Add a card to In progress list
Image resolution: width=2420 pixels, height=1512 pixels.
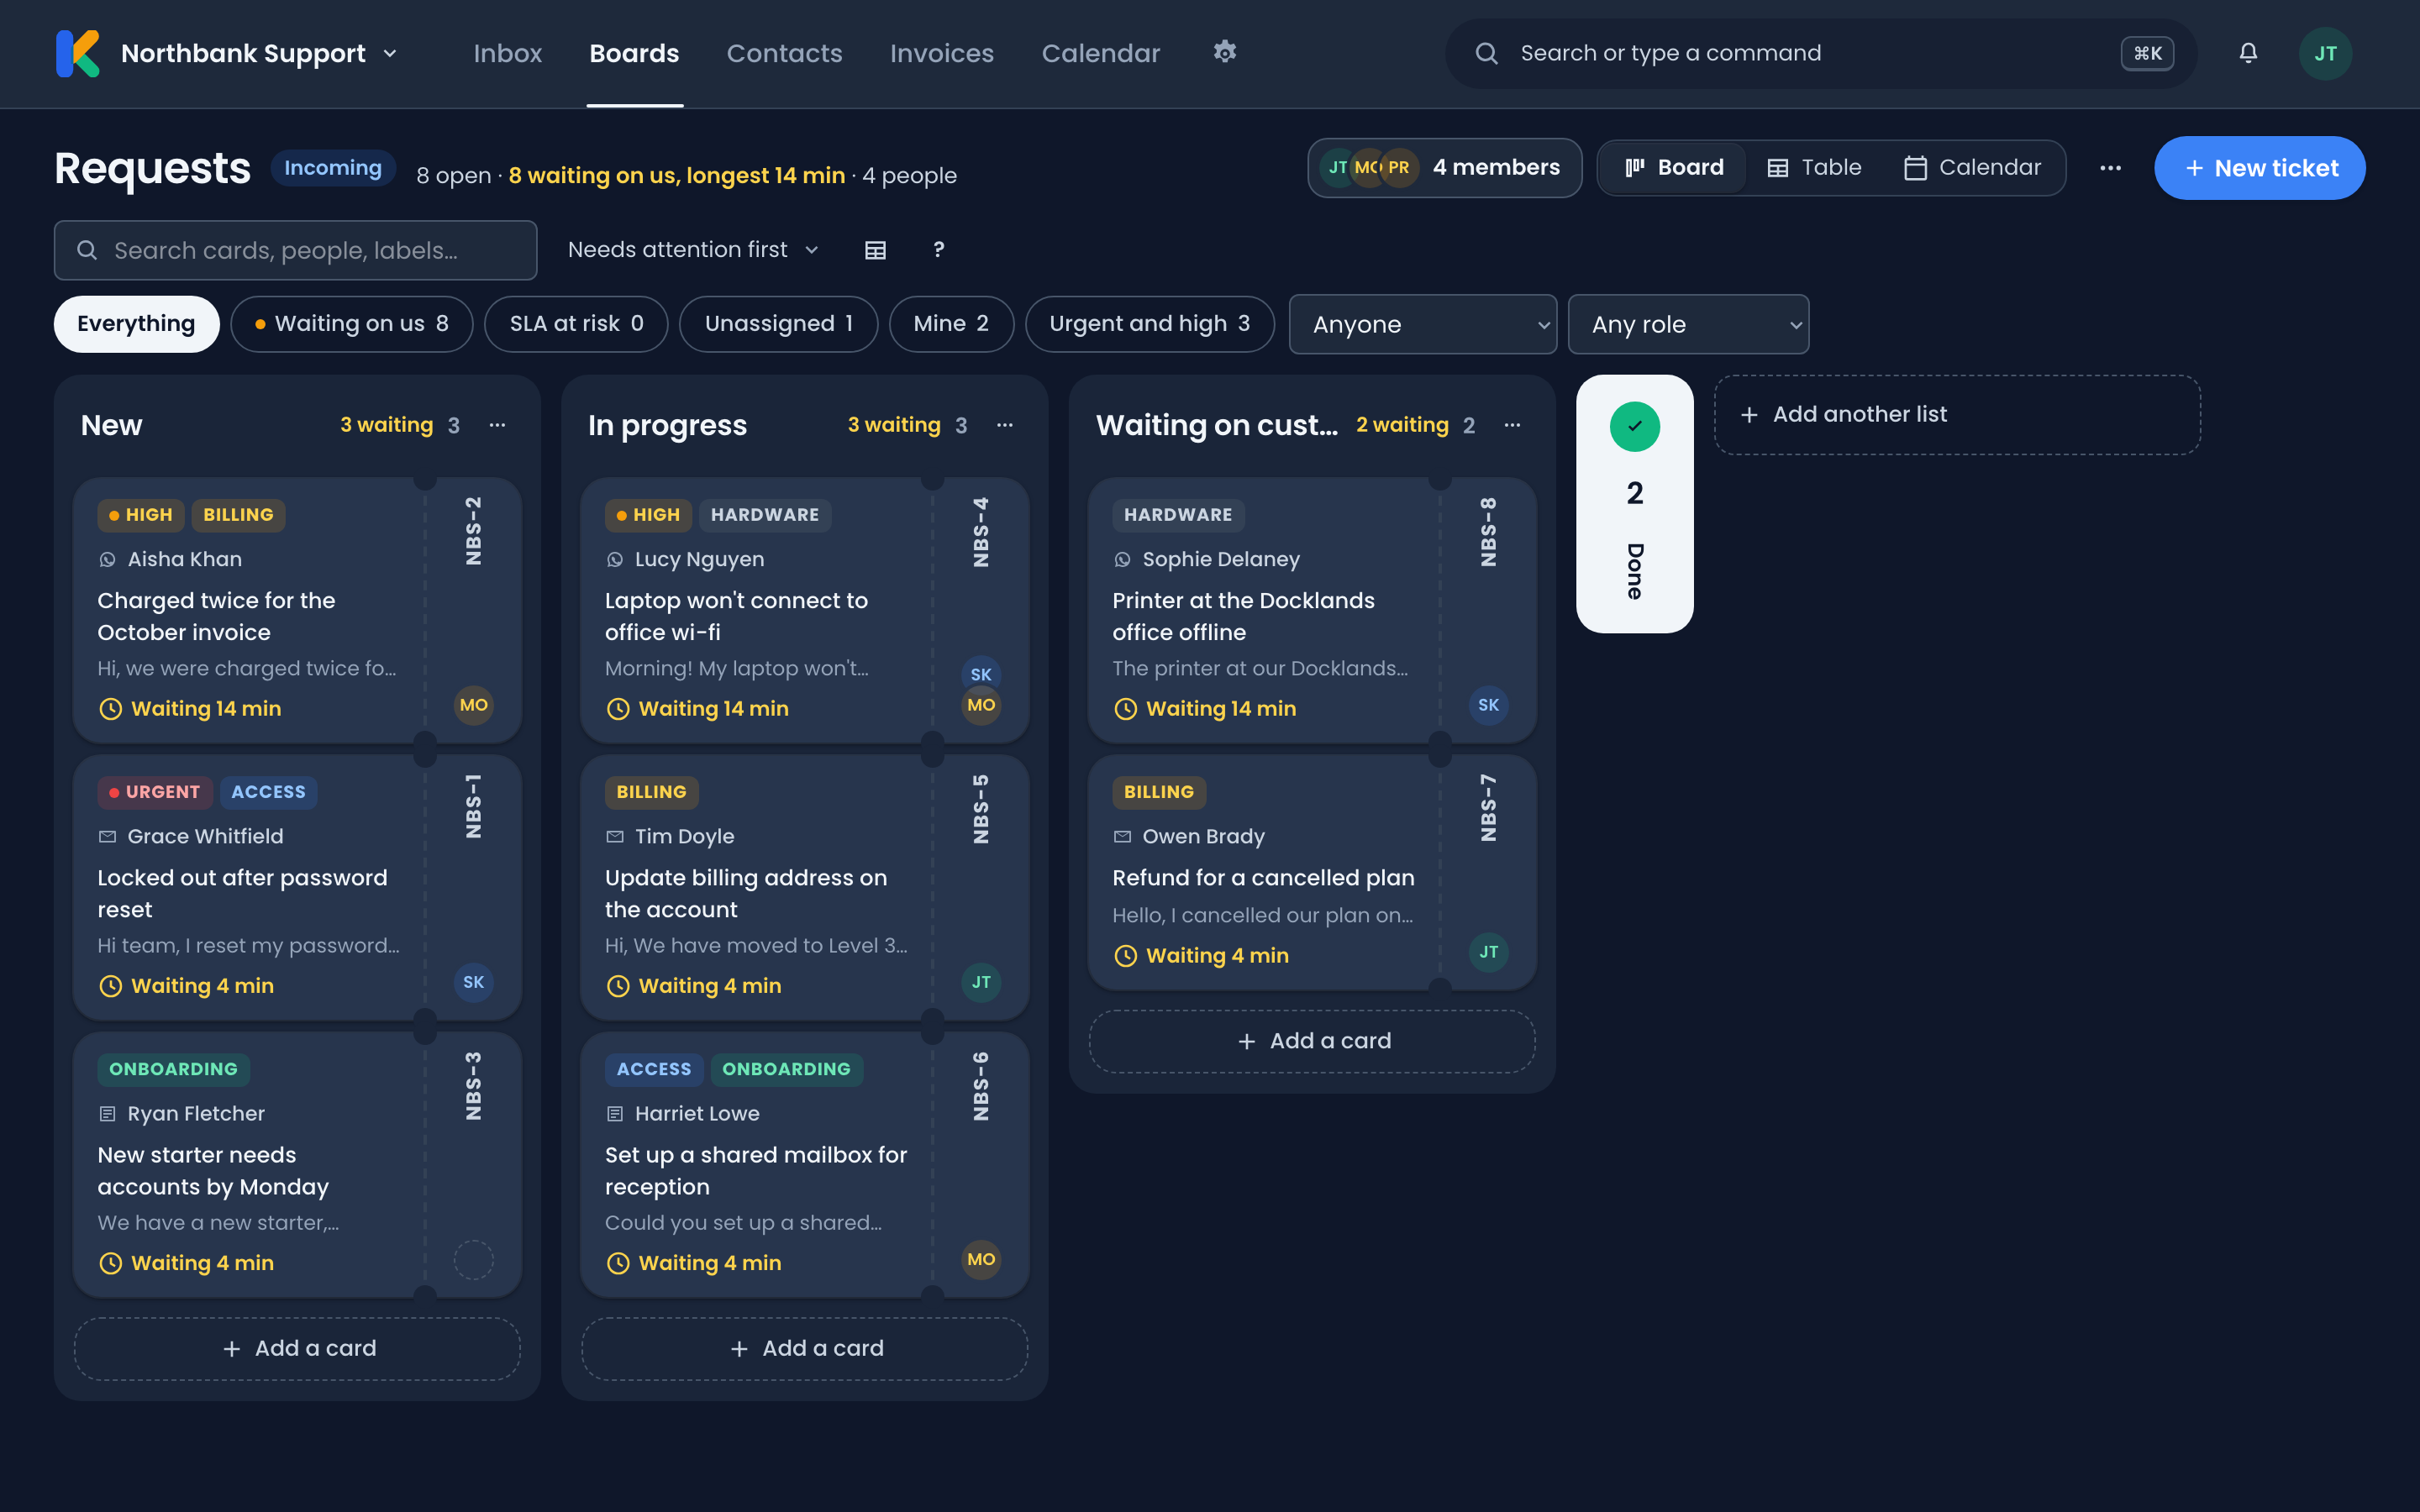[x=805, y=1349]
